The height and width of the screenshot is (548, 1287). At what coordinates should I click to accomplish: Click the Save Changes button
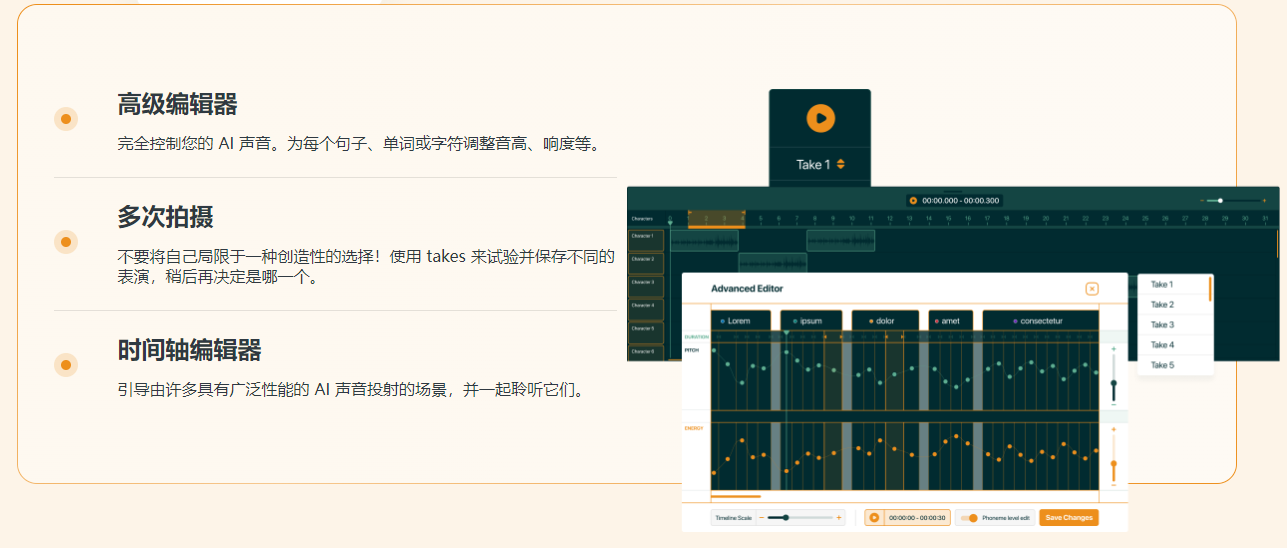1069,518
